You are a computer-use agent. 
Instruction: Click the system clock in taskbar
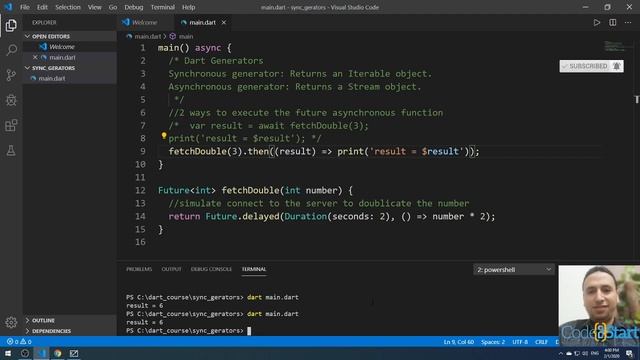[x=611, y=353]
